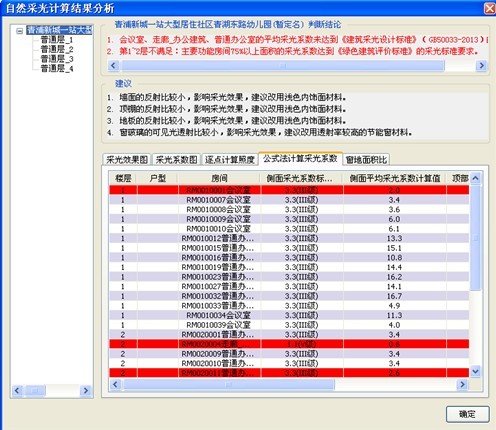Click left arrow of conclusion text scrollbar

pyautogui.click(x=113, y=65)
